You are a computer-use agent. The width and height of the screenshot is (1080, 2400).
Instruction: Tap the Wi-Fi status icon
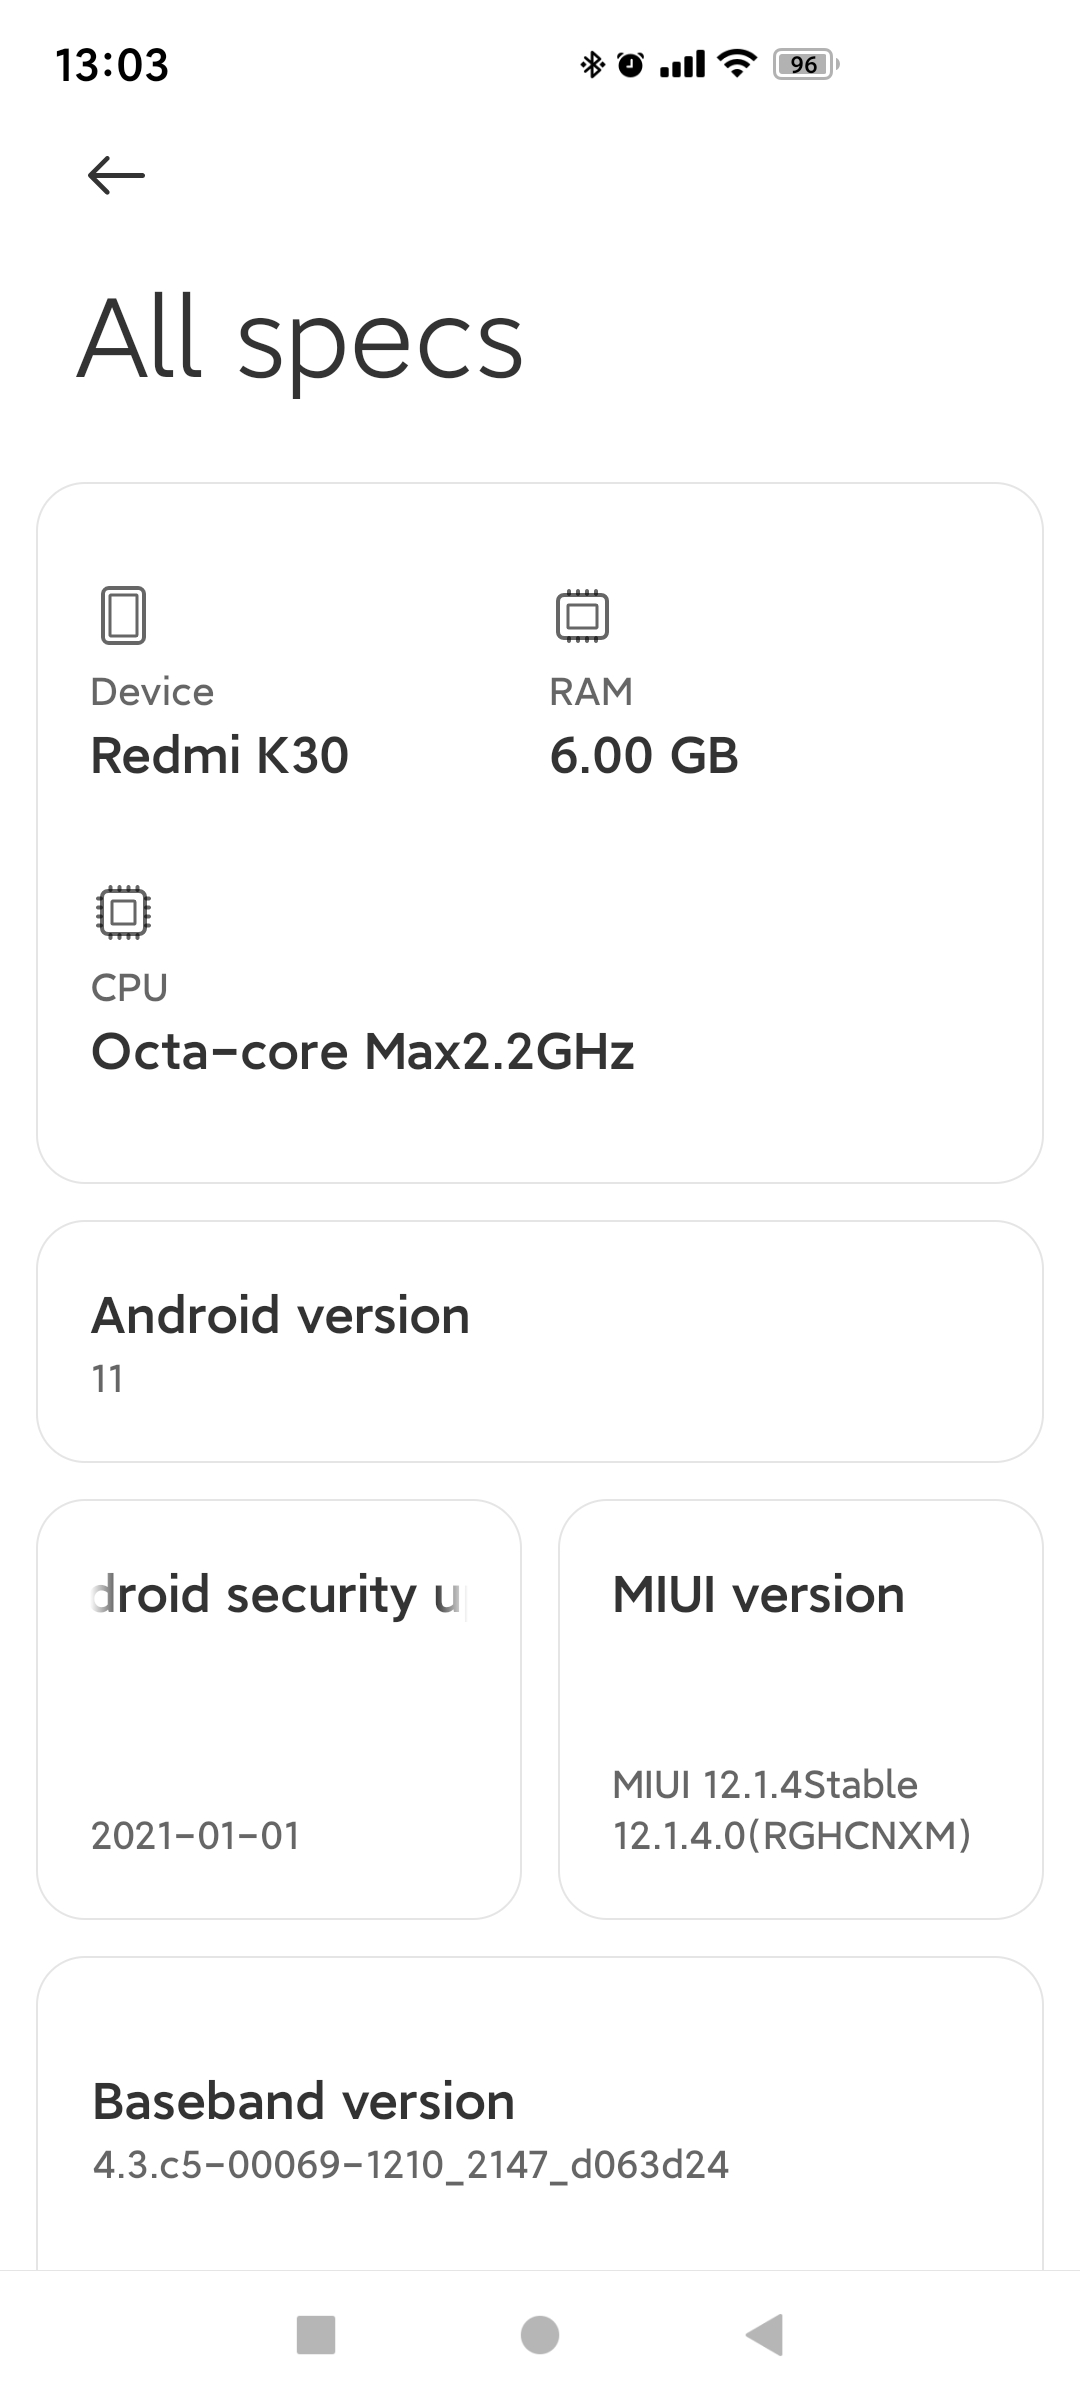(738, 65)
